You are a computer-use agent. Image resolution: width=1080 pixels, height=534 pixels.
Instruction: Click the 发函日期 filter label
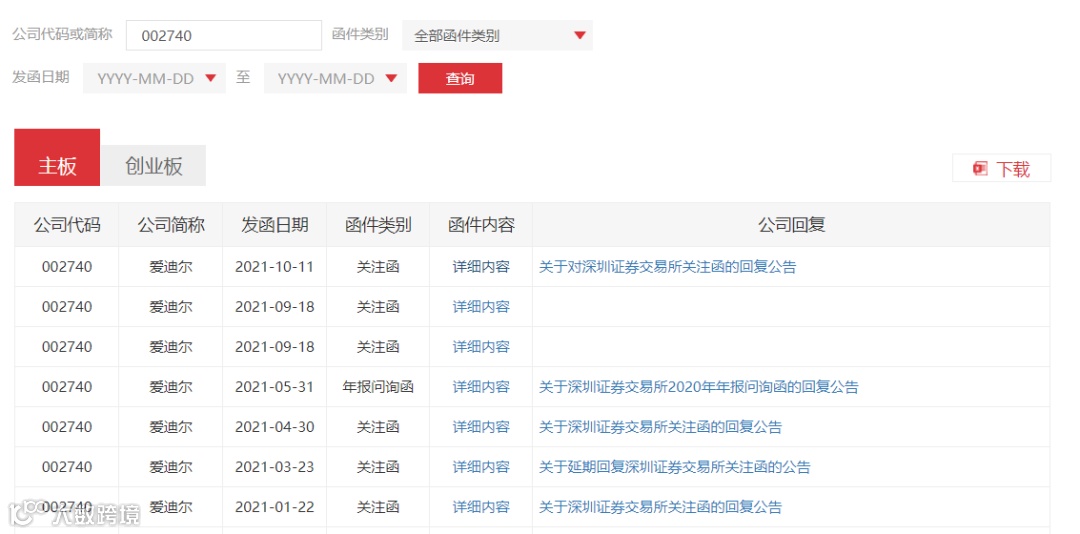click(x=41, y=76)
